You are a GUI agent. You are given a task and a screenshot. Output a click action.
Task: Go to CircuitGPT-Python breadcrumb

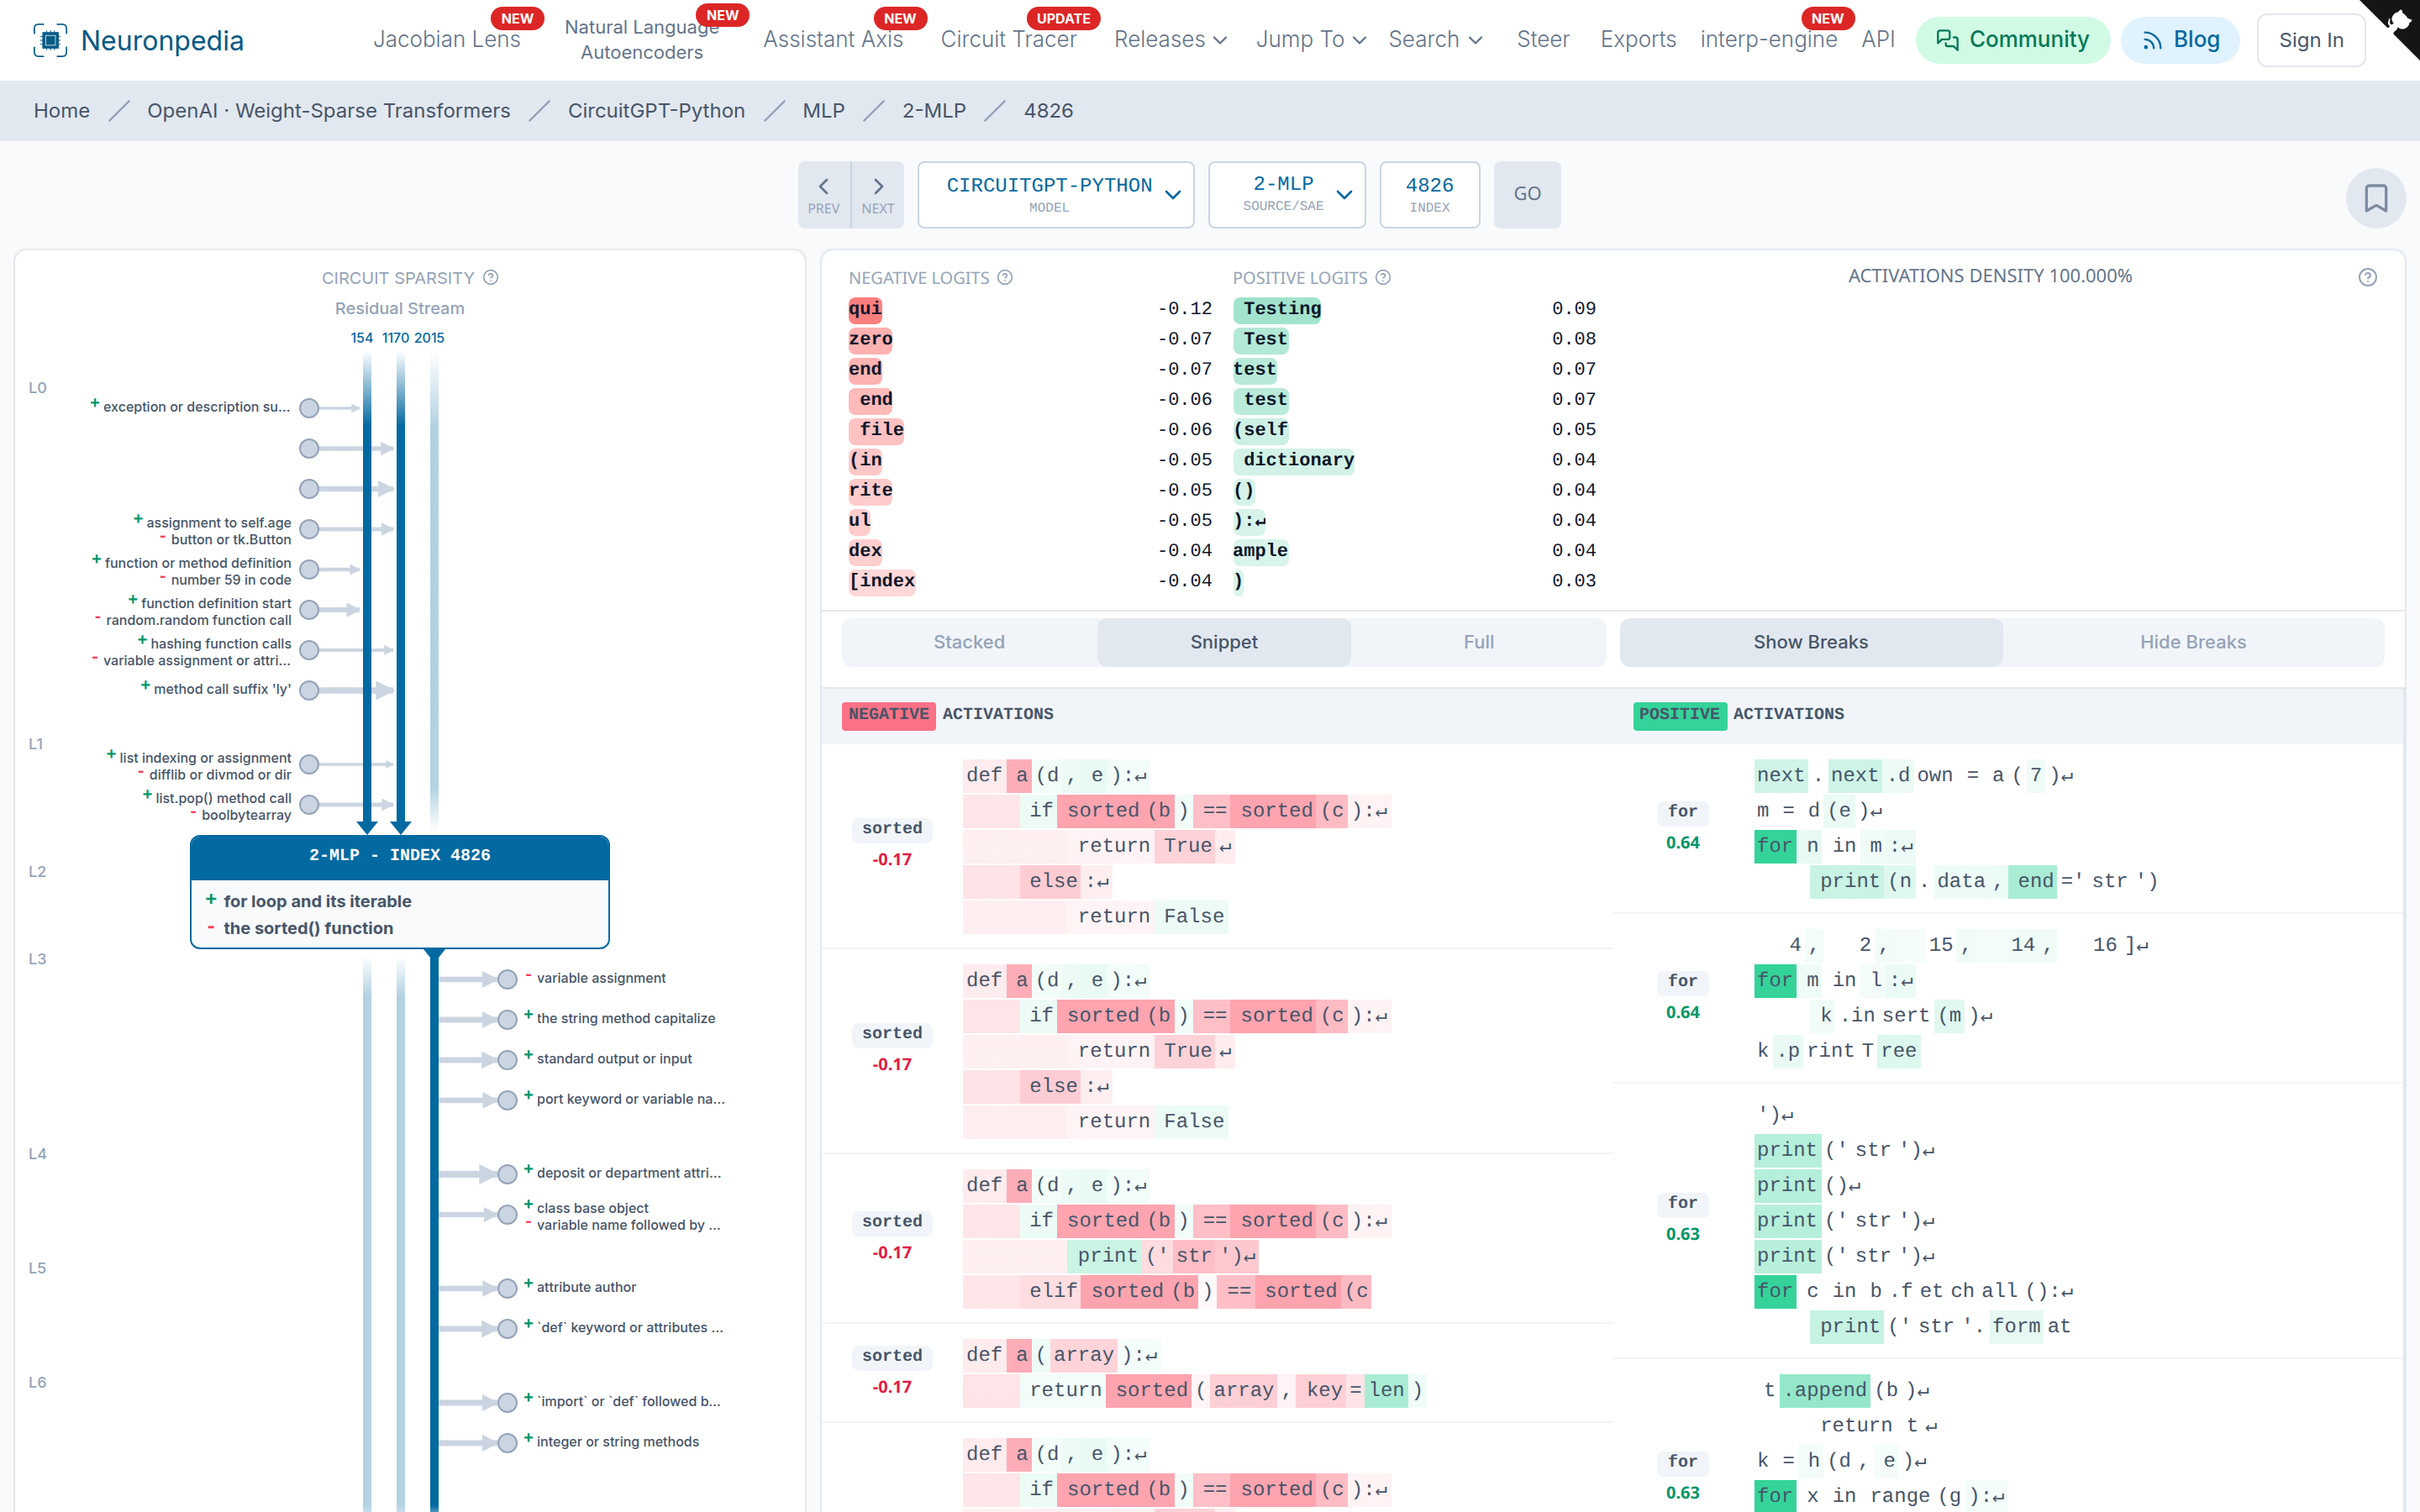click(656, 111)
